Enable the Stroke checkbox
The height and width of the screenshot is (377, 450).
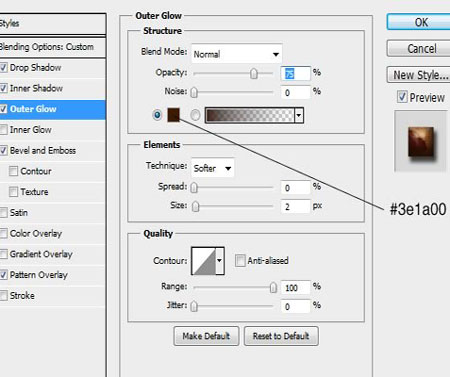click(x=3, y=295)
